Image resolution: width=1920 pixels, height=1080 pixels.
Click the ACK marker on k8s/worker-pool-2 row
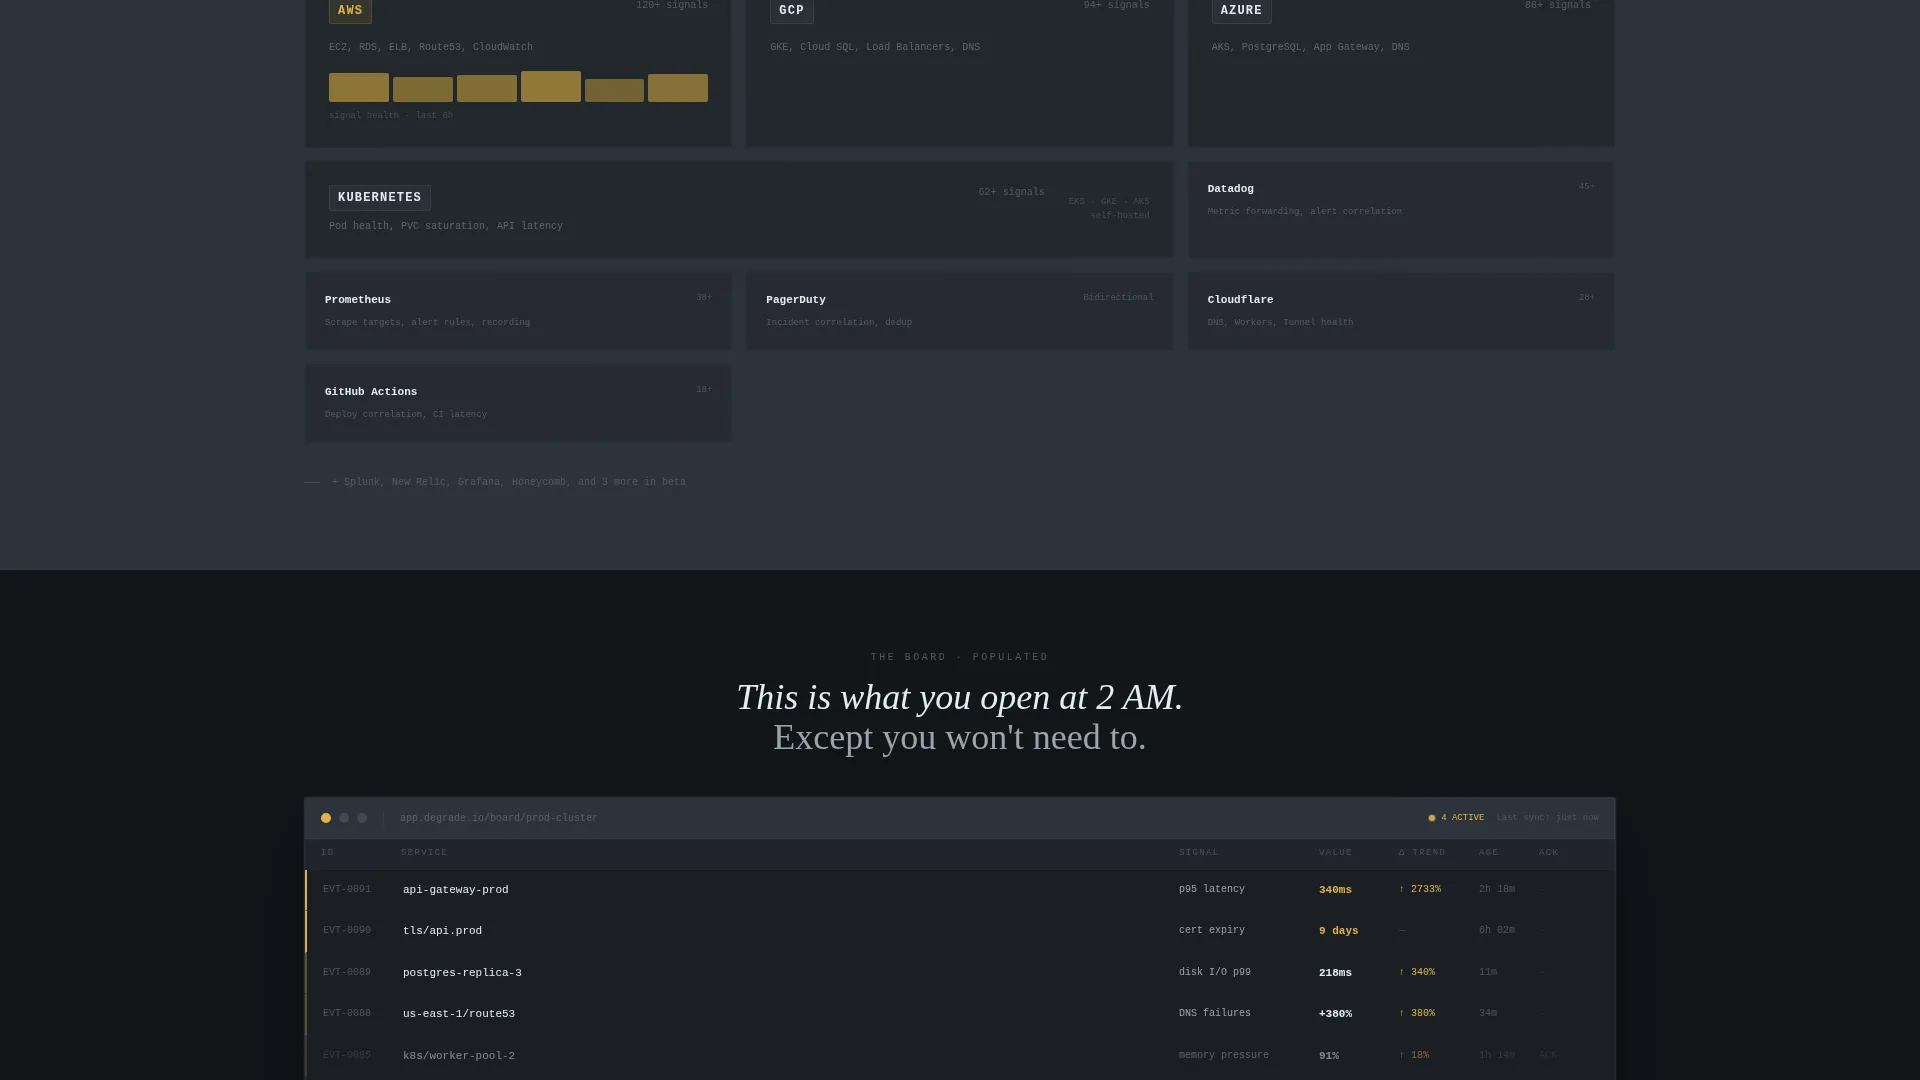pos(1548,1055)
